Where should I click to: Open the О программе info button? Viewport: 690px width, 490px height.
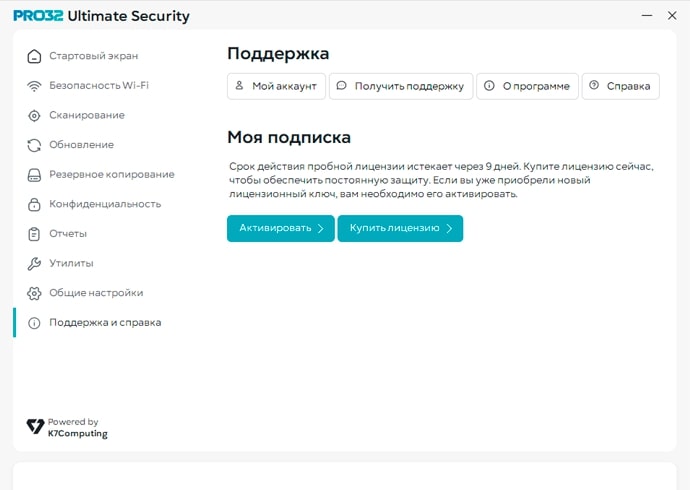coord(527,86)
